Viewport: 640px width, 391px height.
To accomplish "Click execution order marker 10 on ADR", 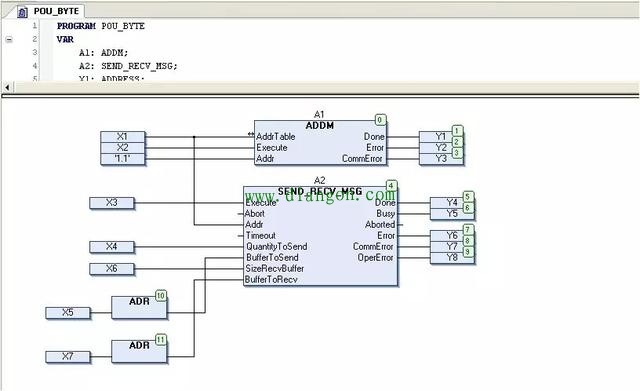I will (161, 295).
